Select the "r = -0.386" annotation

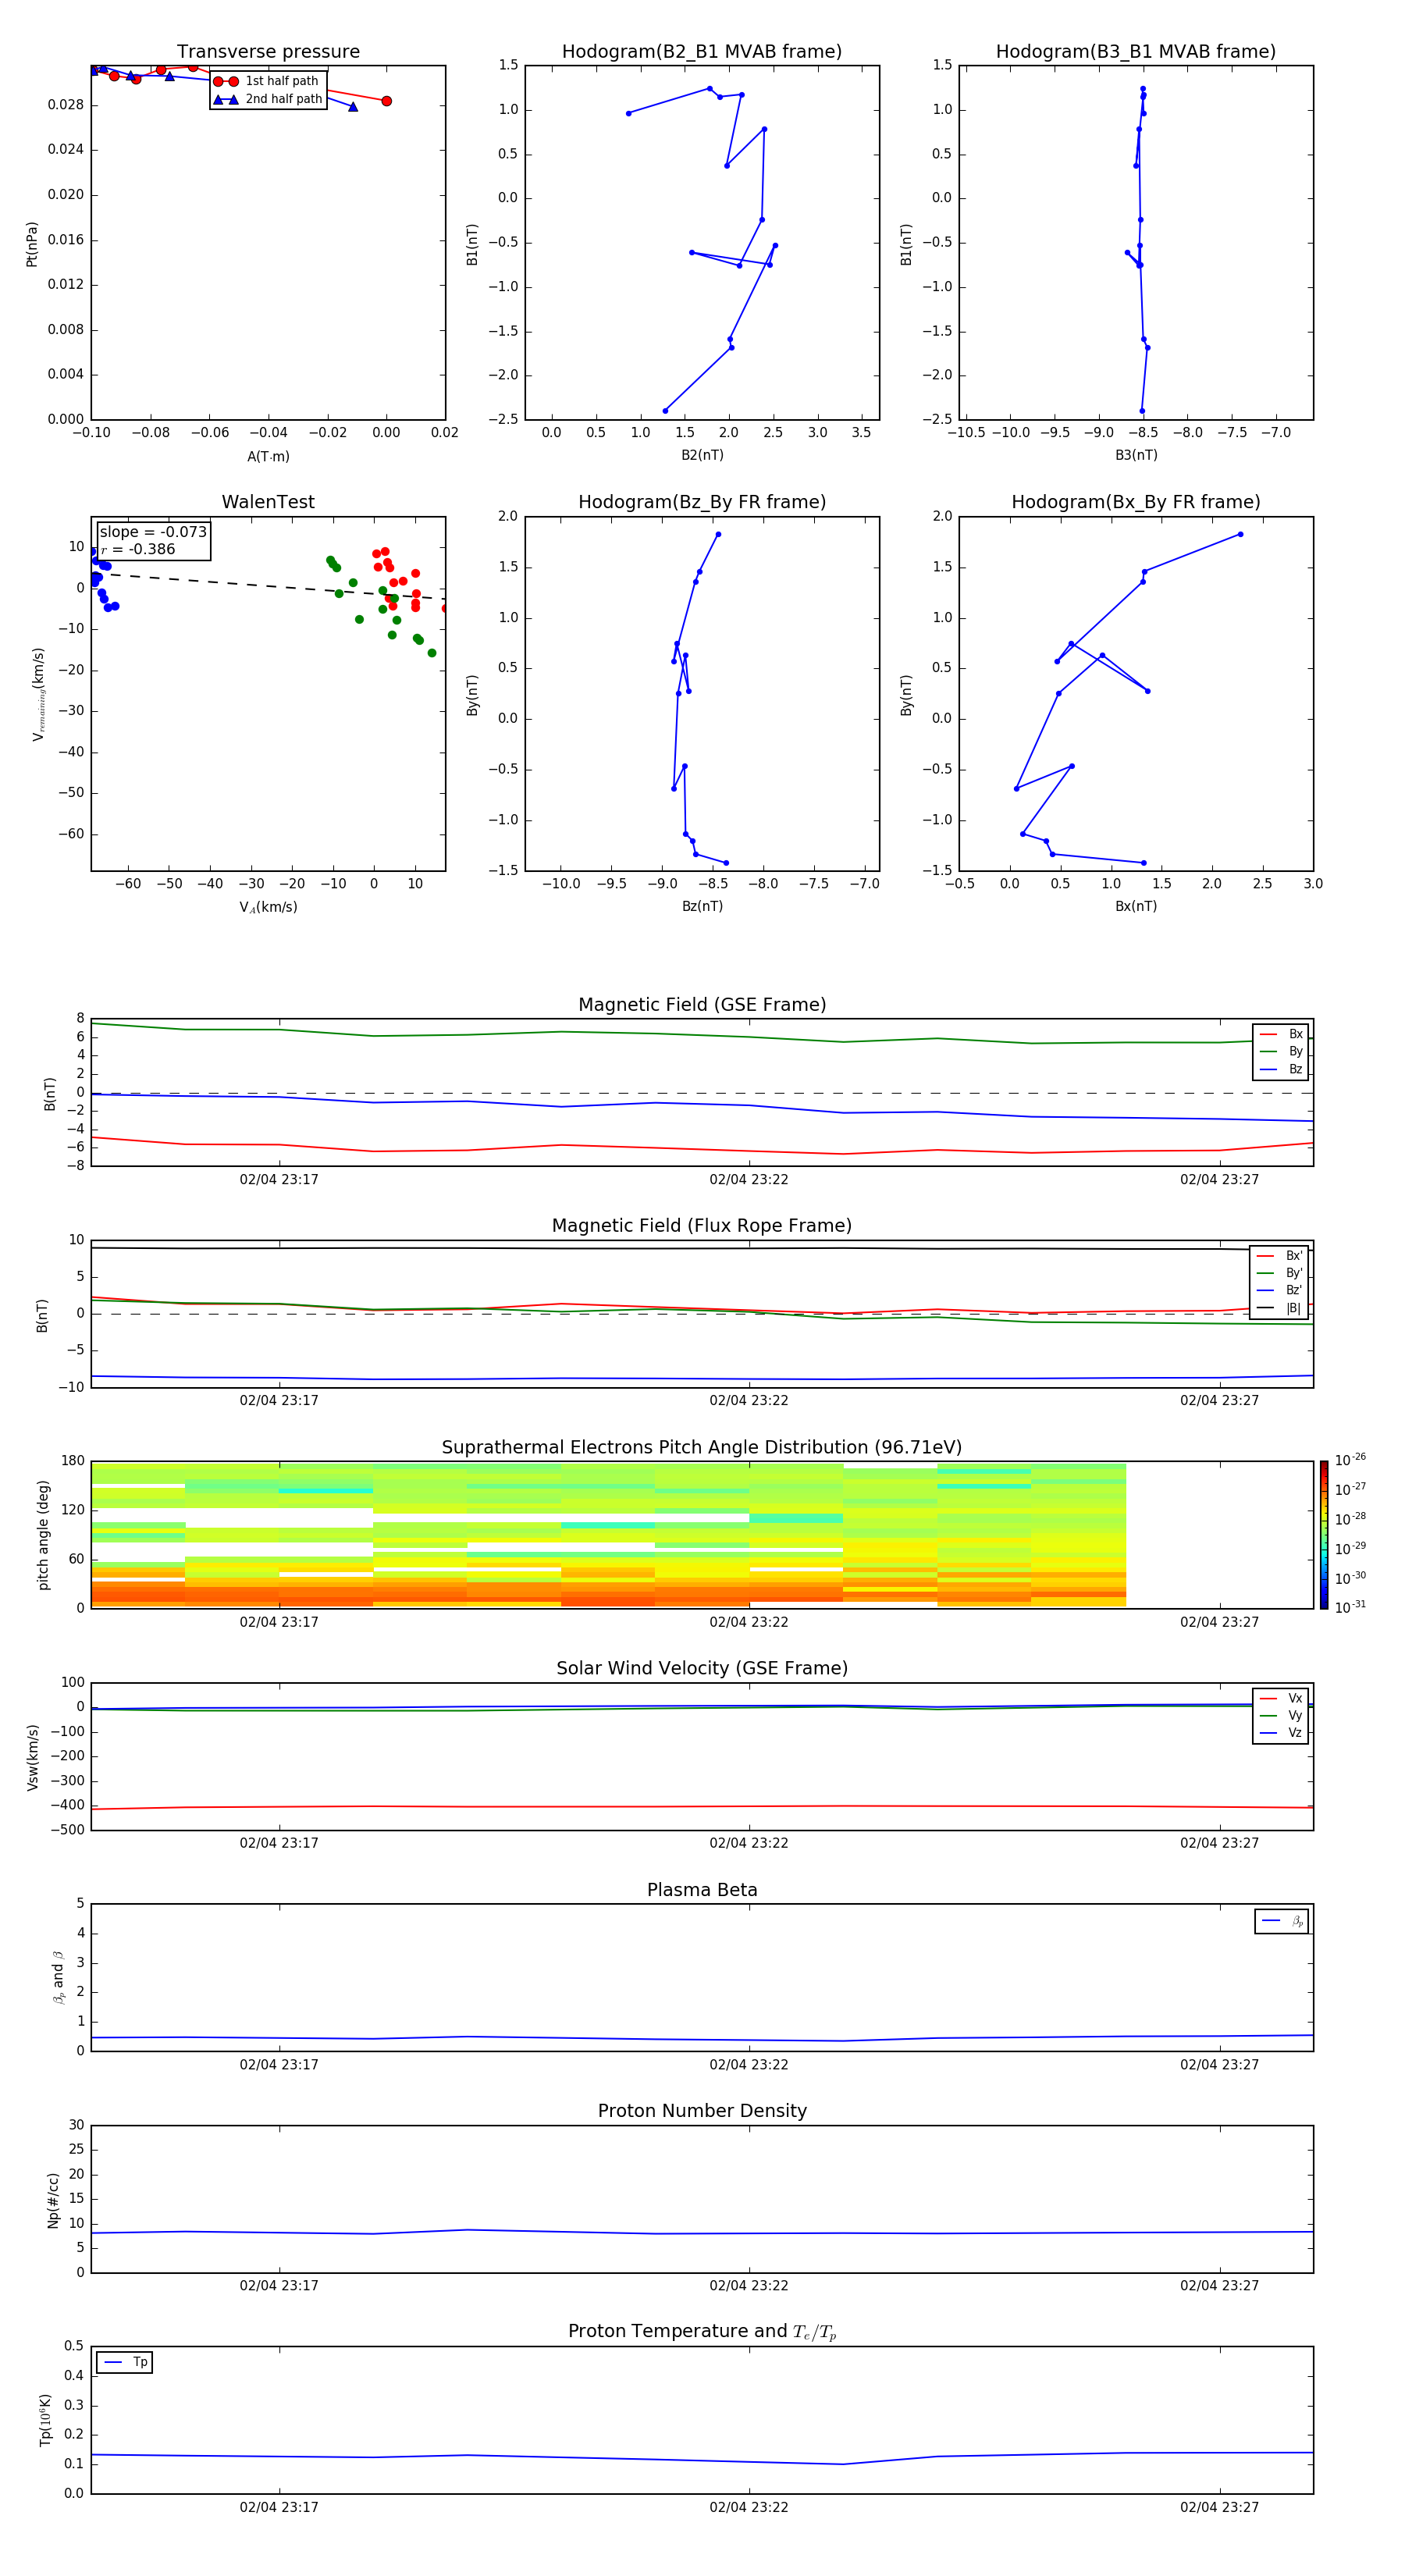(138, 549)
